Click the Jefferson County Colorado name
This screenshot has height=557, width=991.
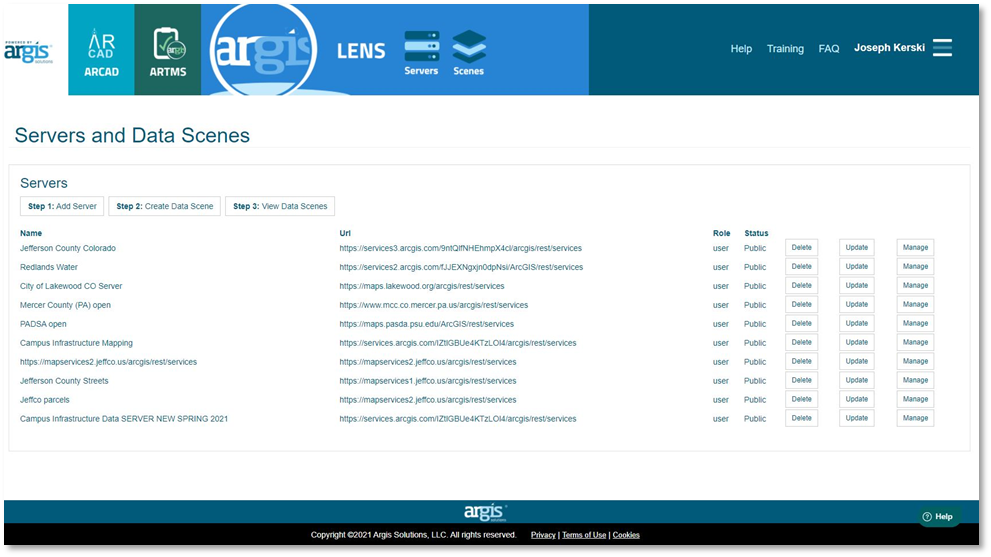point(68,248)
